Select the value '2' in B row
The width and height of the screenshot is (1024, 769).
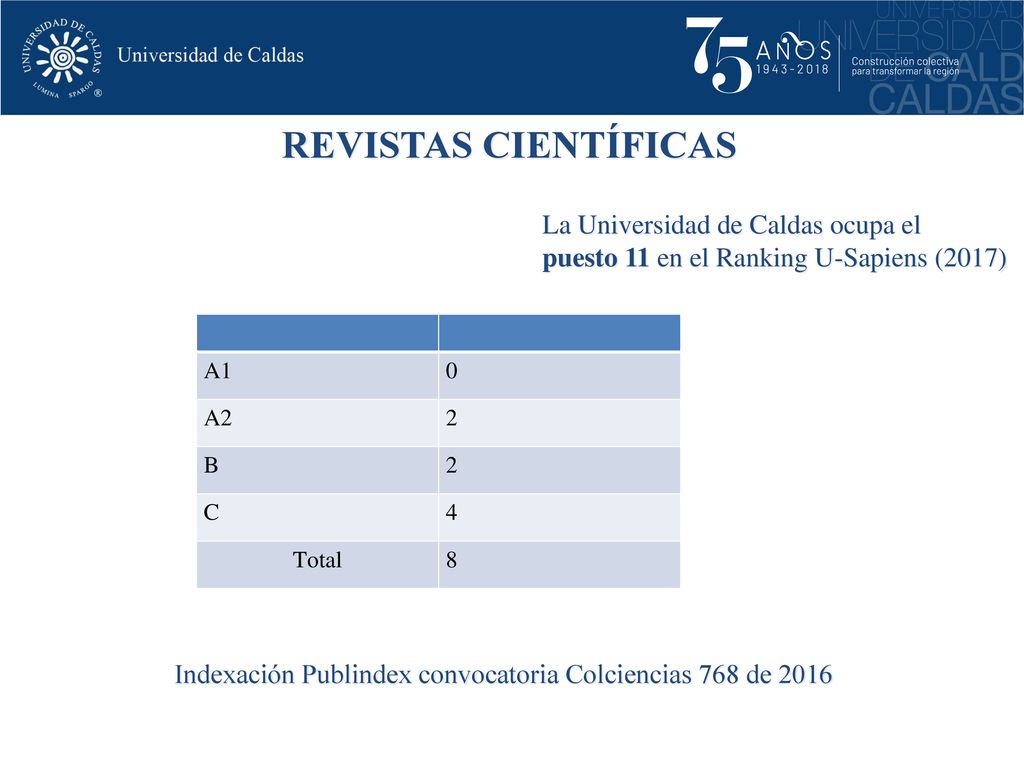click(560, 470)
